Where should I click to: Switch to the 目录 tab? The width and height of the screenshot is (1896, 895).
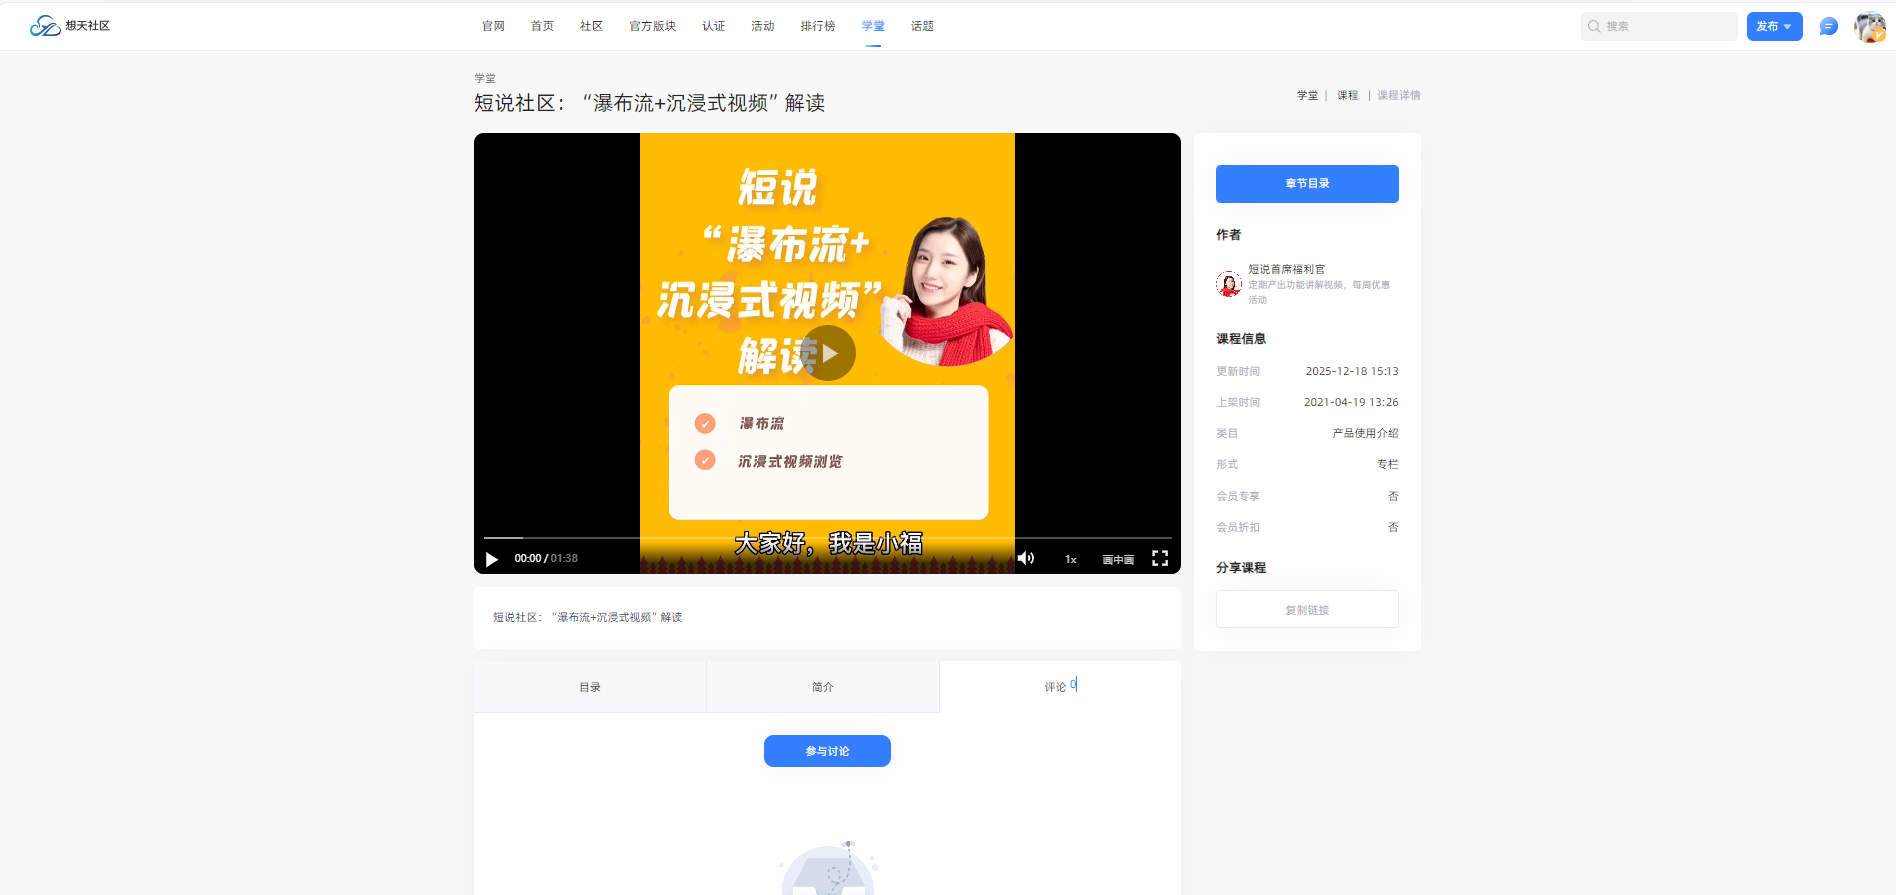tap(590, 687)
